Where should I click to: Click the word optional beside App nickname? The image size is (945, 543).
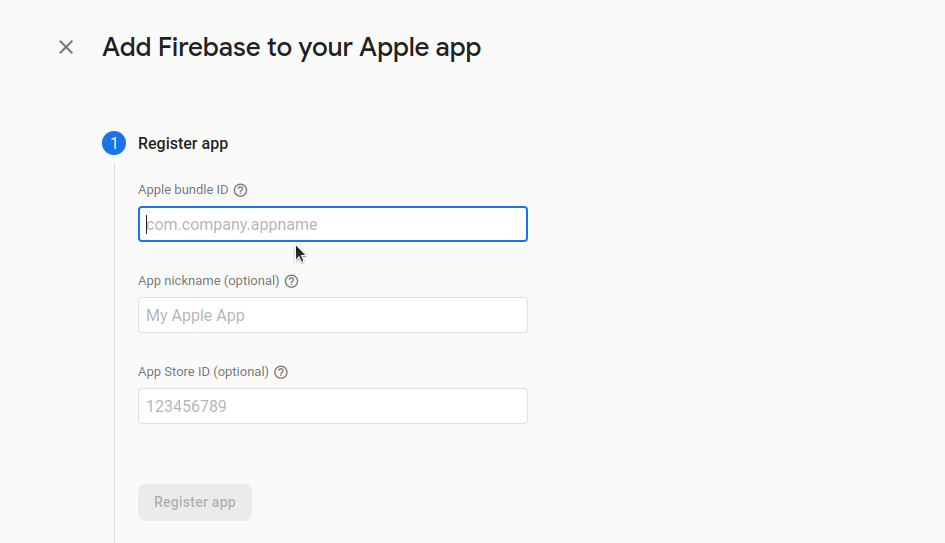tap(251, 281)
